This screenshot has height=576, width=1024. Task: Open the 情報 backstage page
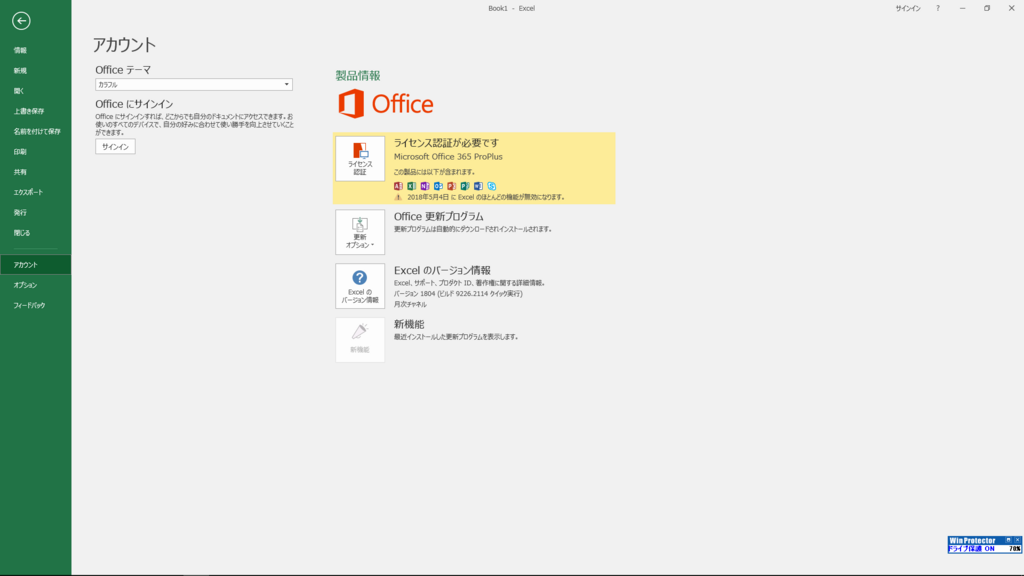(x=35, y=50)
